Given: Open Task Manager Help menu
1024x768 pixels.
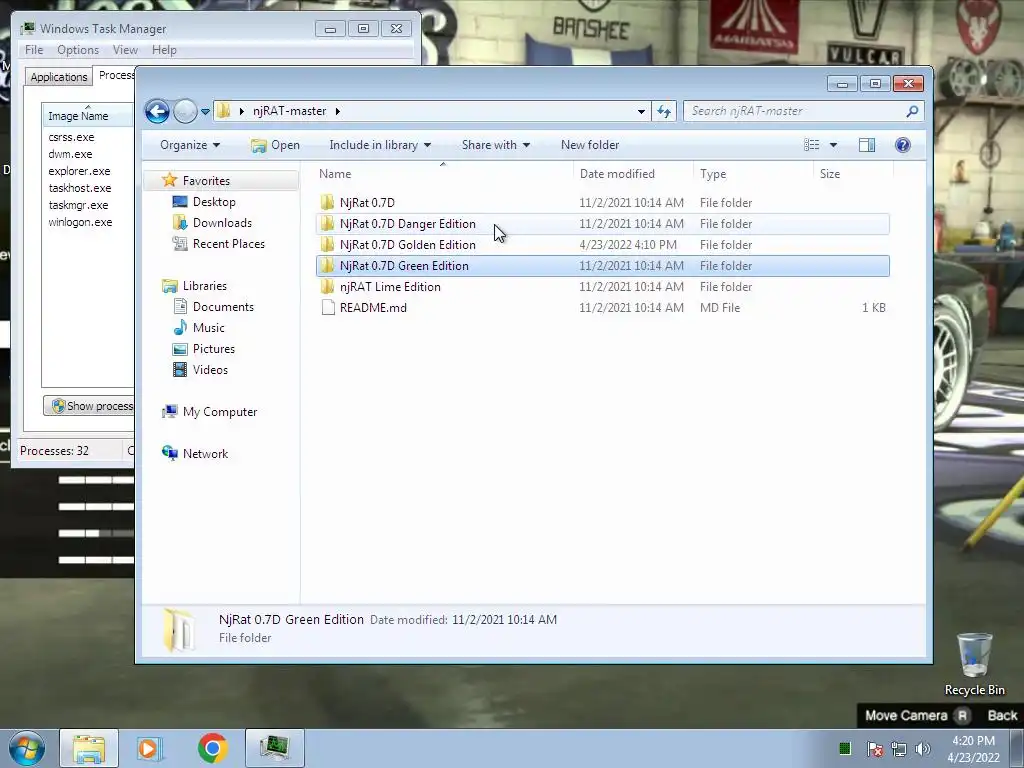Looking at the screenshot, I should (164, 50).
